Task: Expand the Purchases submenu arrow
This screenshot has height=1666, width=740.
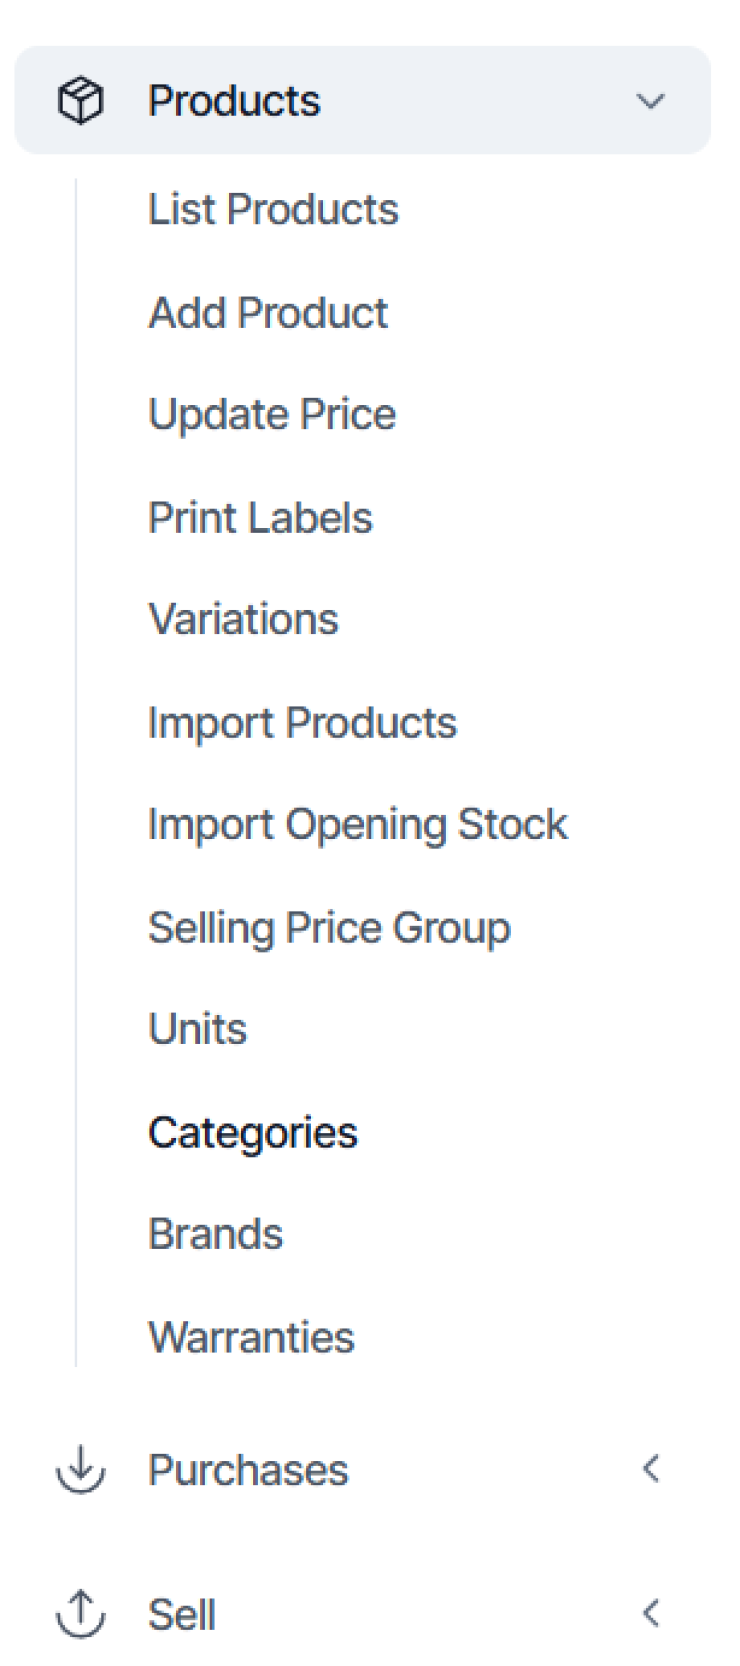Action: click(x=651, y=1469)
